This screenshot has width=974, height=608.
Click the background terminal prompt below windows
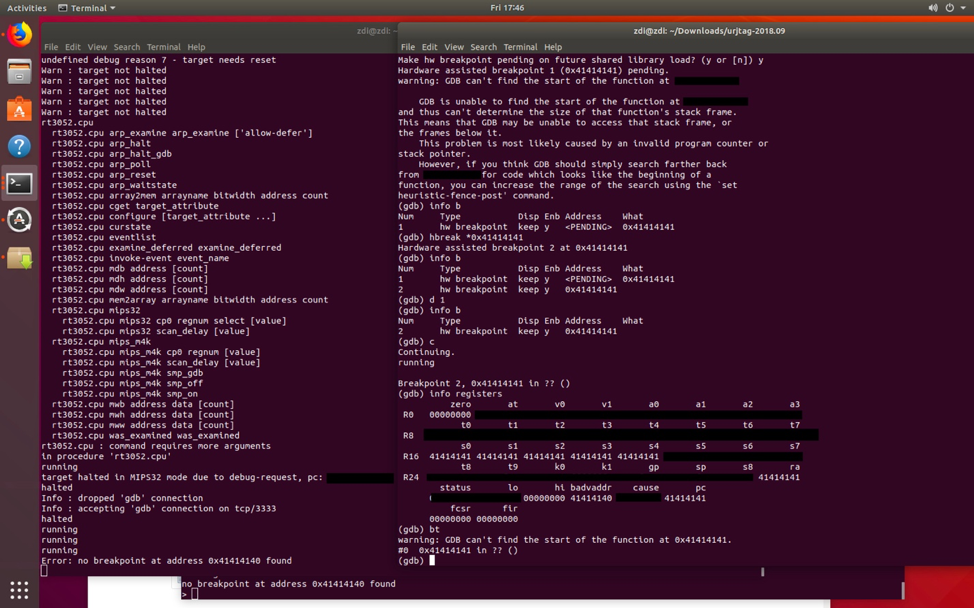pyautogui.click(x=189, y=594)
